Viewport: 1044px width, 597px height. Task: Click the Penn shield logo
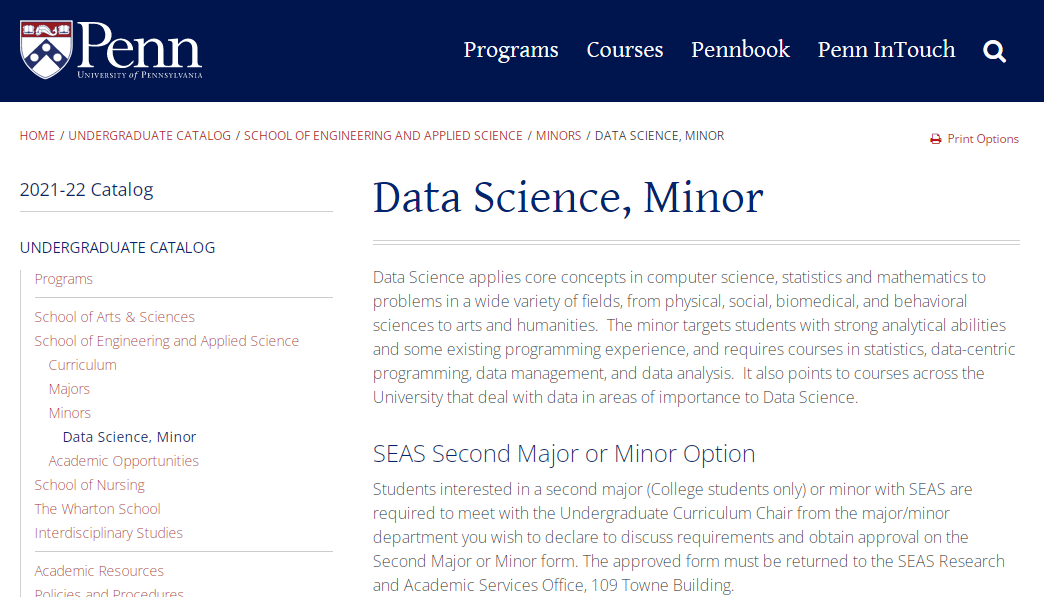[46, 50]
